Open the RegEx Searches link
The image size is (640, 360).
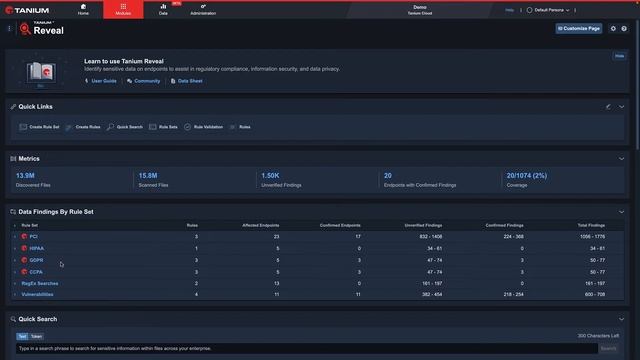[40, 283]
